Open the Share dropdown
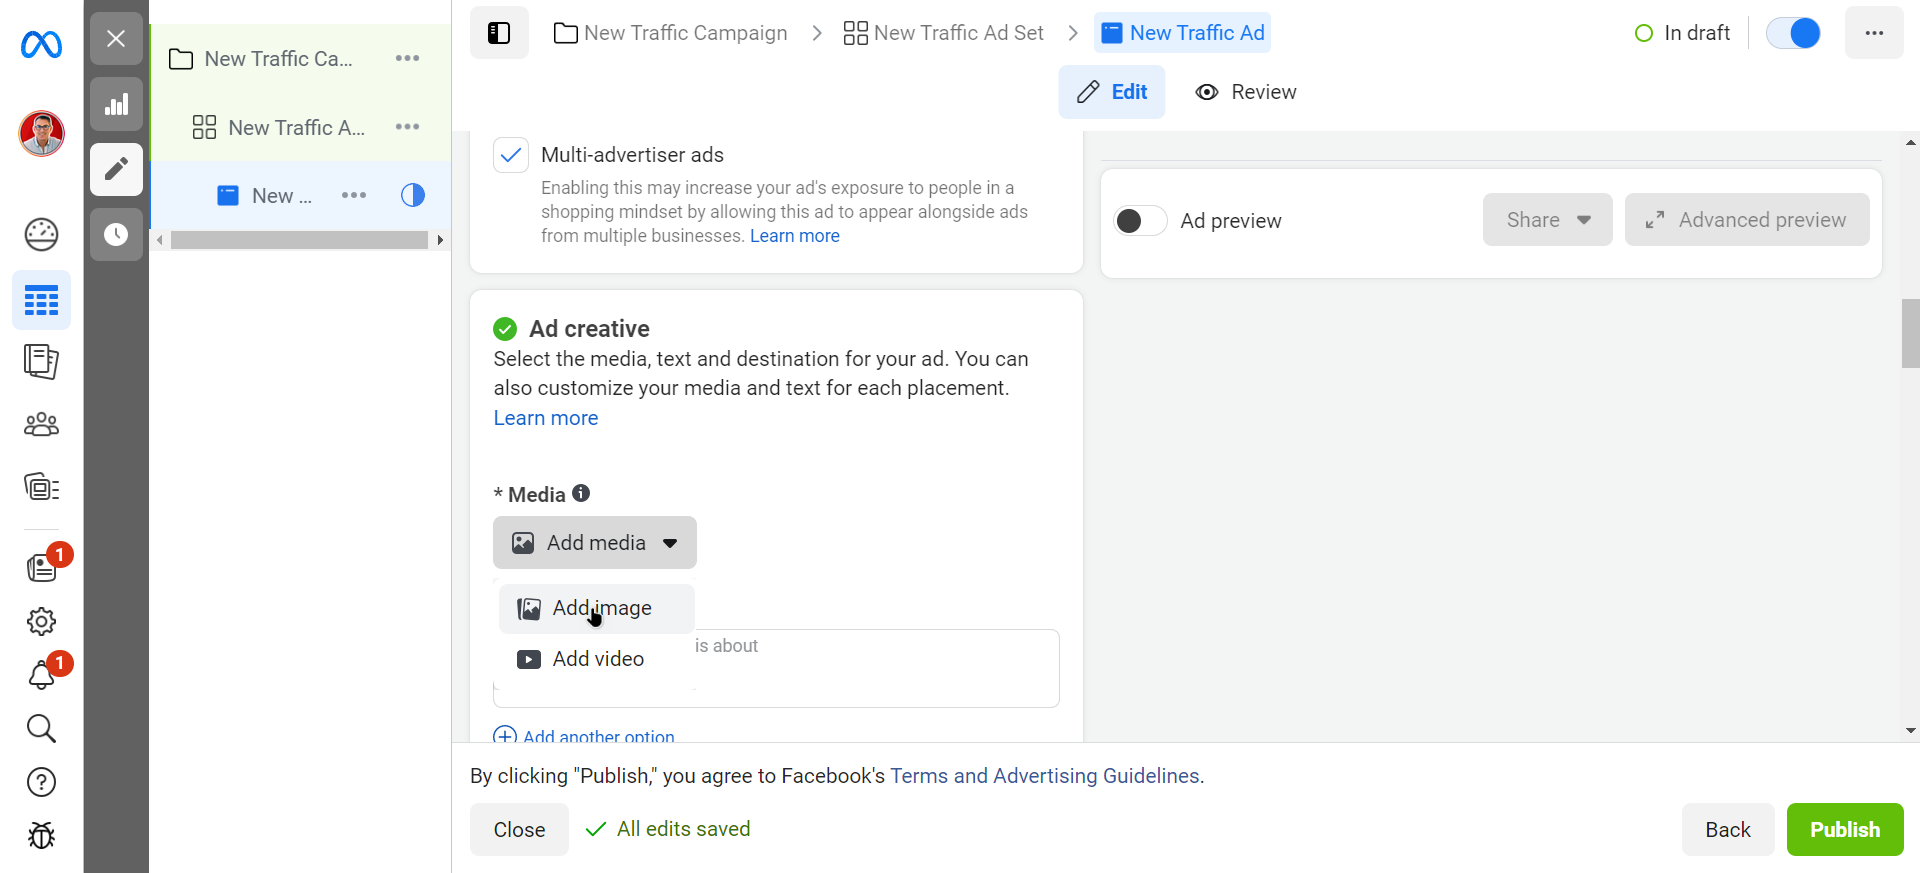Viewport: 1920px width, 873px height. point(1547,220)
